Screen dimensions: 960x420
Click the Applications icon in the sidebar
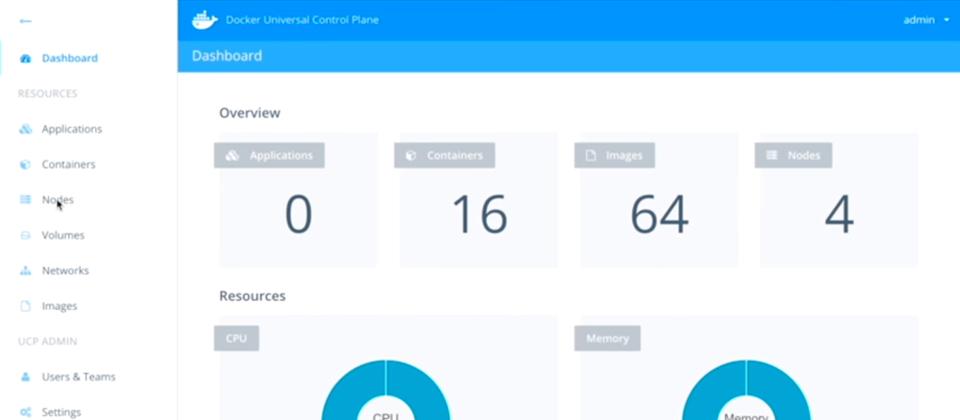(x=25, y=129)
